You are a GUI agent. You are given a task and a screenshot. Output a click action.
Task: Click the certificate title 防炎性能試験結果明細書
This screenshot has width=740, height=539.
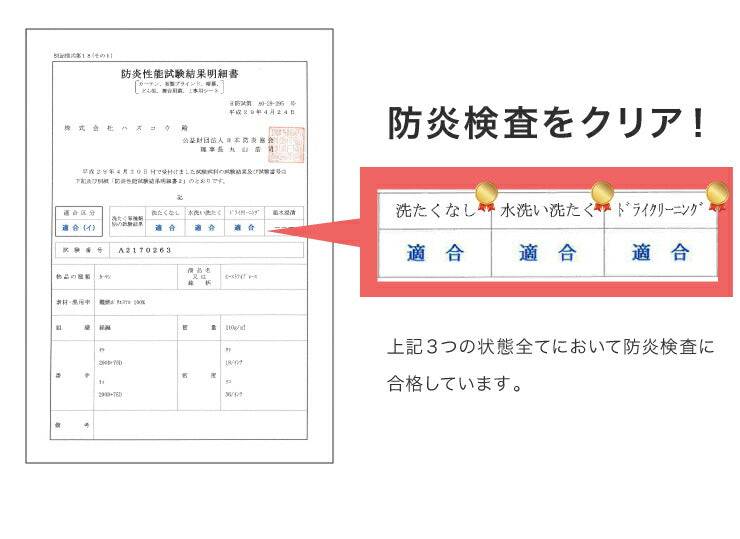tap(179, 75)
